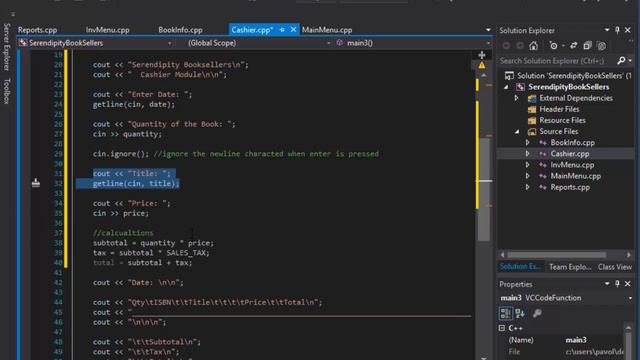Screen dimensions: 640x360
Task: Expand the External Dependencies node
Action: coord(516,98)
